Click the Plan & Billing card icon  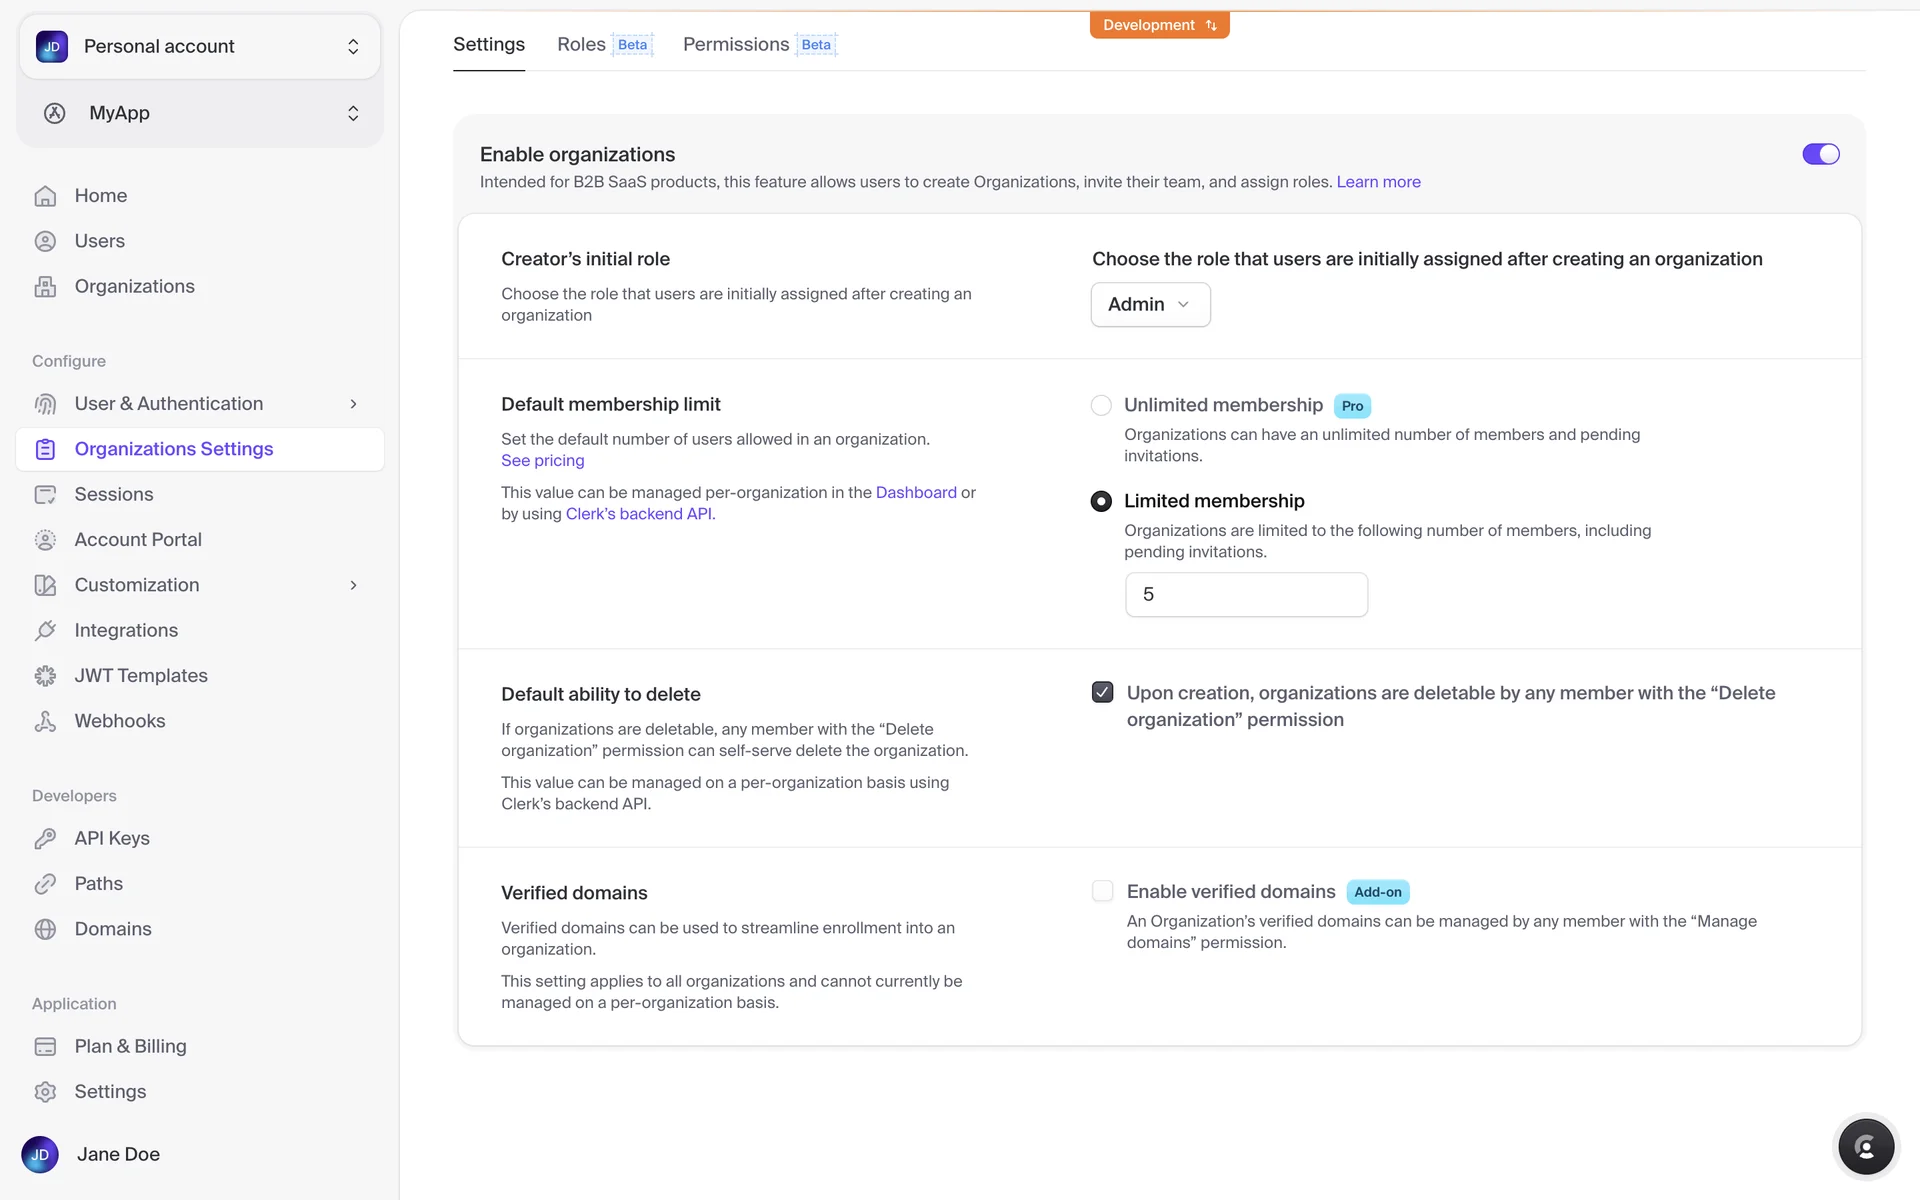(x=45, y=1046)
